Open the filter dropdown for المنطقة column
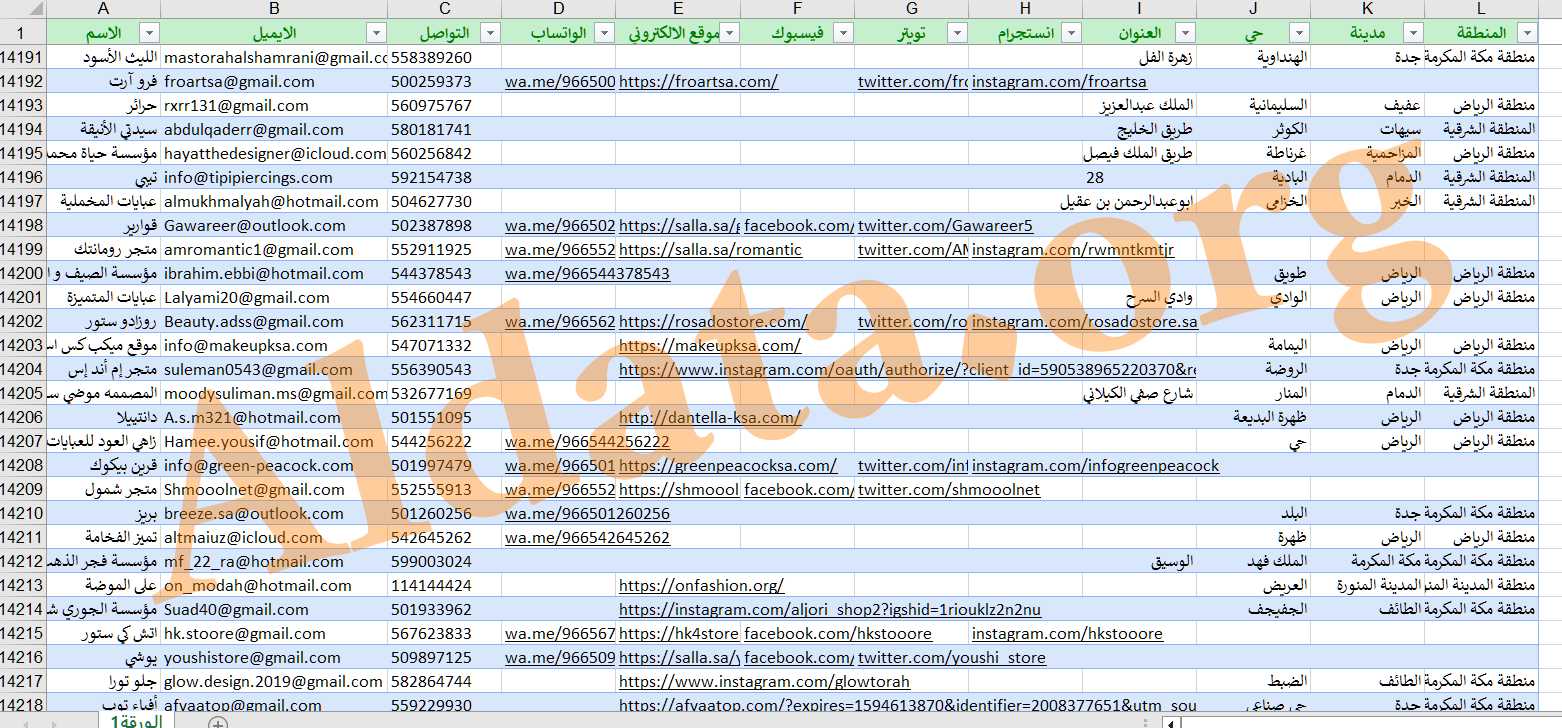Viewport: 1562px width, 728px height. [x=1527, y=33]
